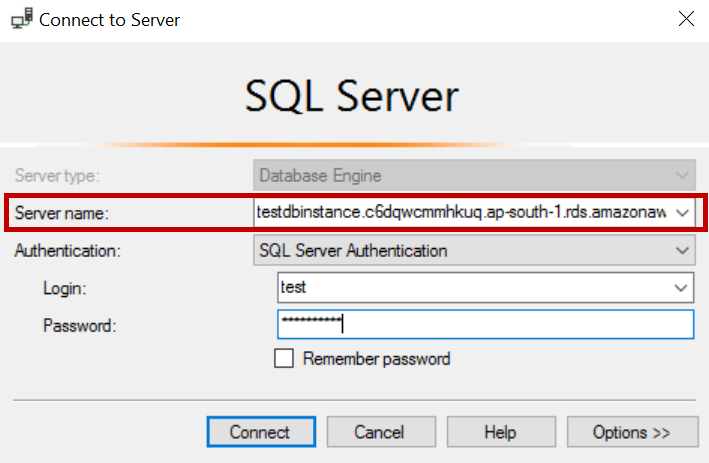Click the Database Engine server type box
Viewport: 709px width, 463px height.
[x=460, y=175]
